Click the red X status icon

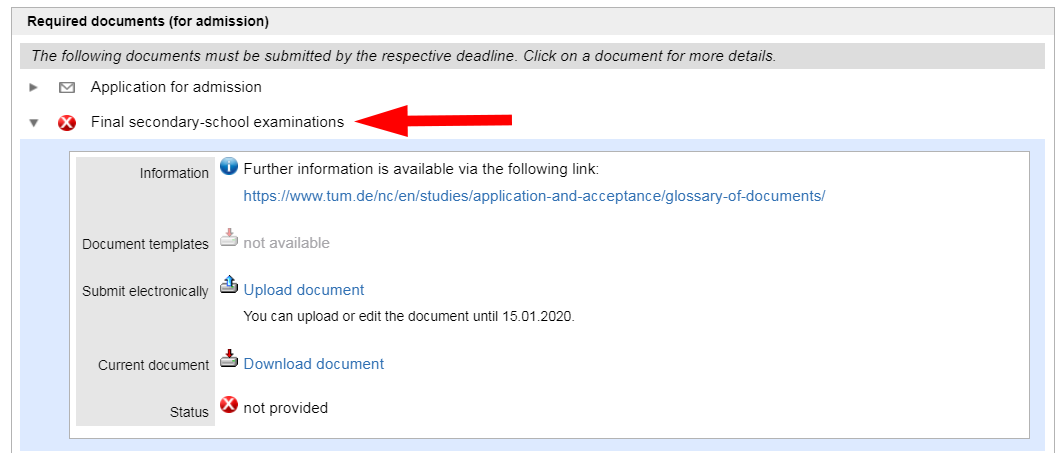tap(229, 405)
